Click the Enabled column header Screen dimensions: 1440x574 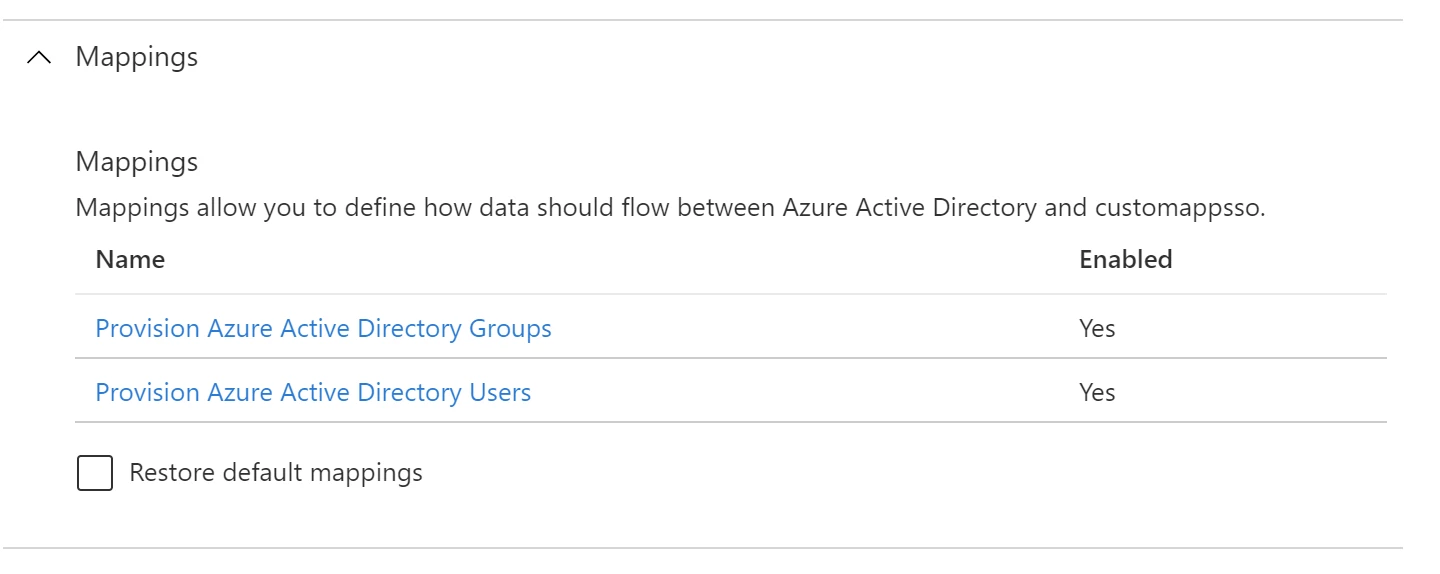pyautogui.click(x=1125, y=260)
